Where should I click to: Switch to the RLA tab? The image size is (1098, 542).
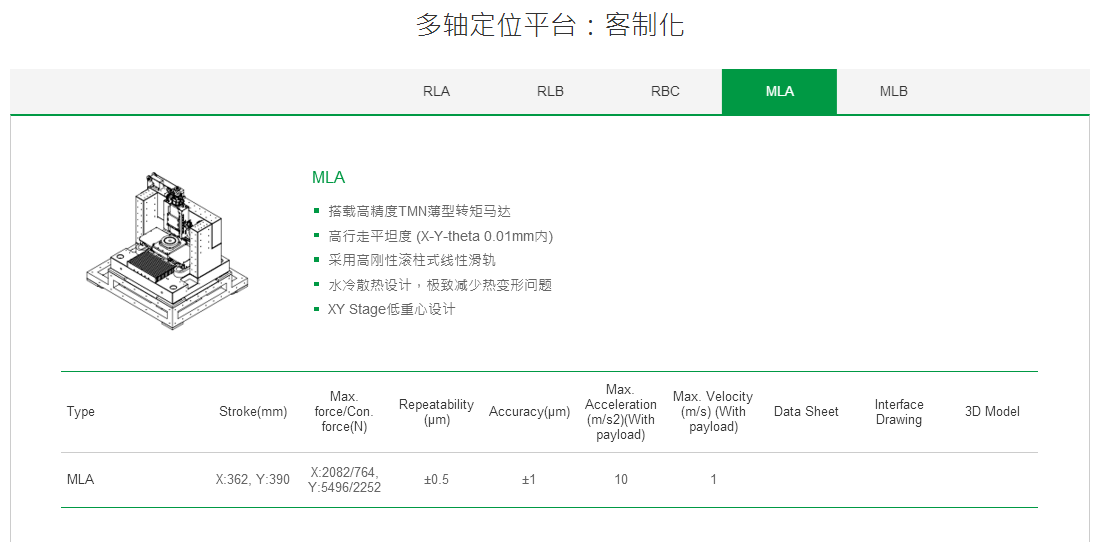(436, 91)
